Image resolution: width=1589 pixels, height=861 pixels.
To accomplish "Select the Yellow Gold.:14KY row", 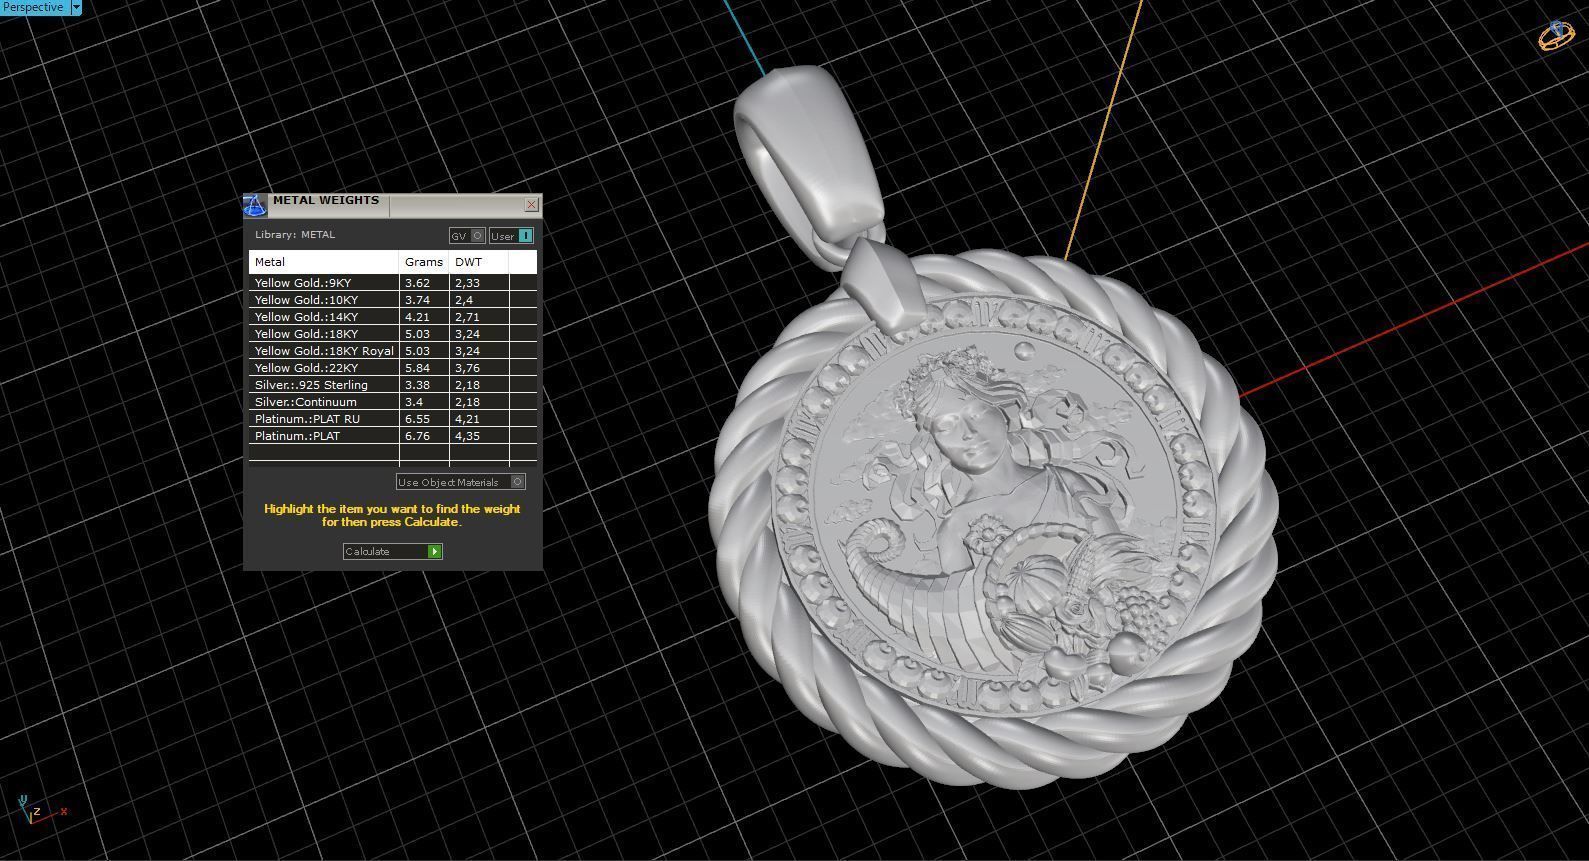I will [393, 317].
